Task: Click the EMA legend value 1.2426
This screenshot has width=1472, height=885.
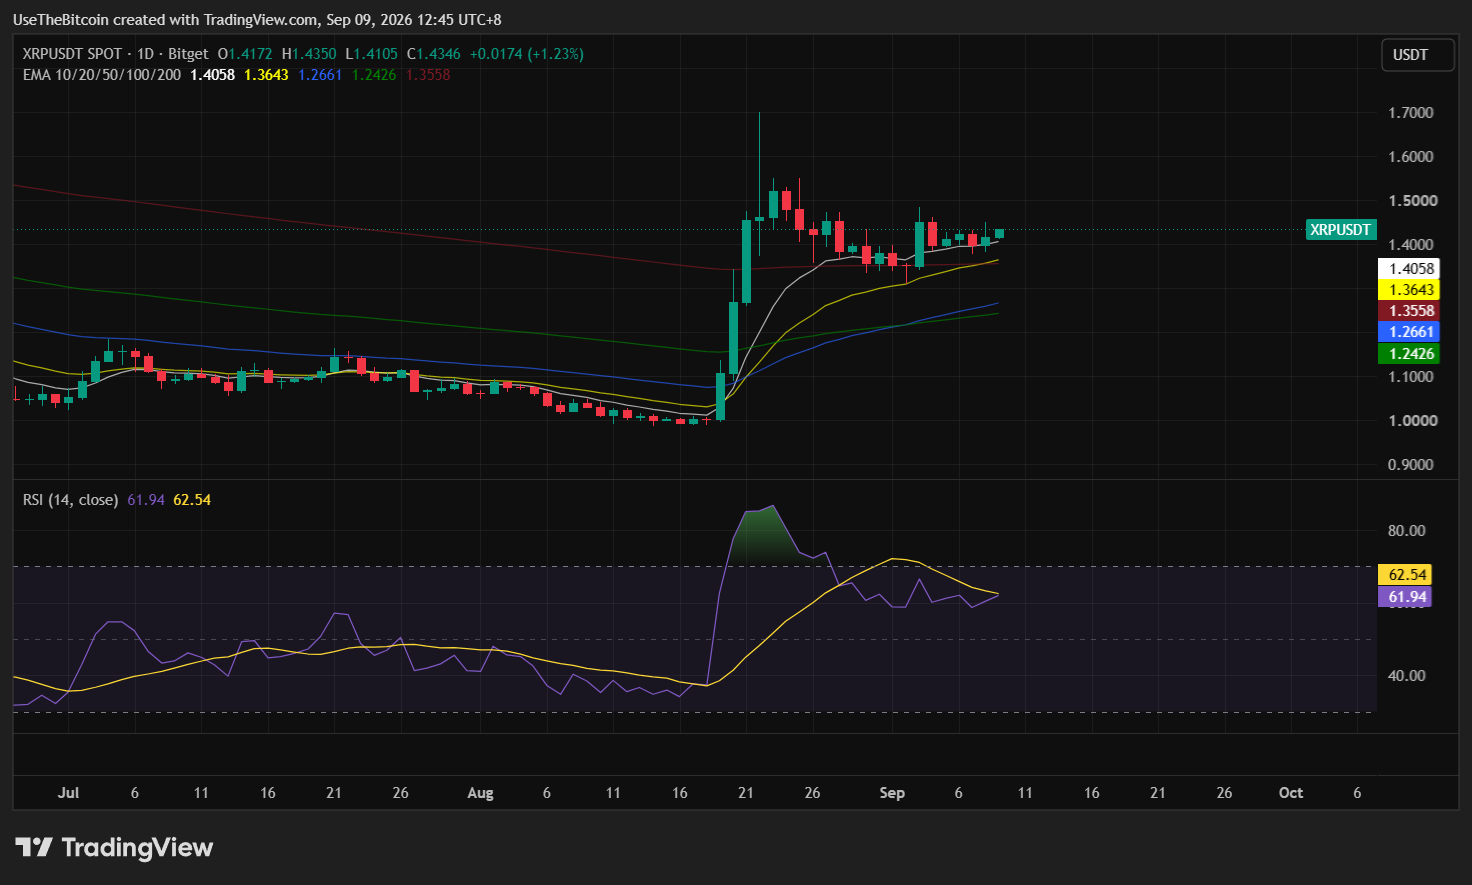Action: pos(374,75)
